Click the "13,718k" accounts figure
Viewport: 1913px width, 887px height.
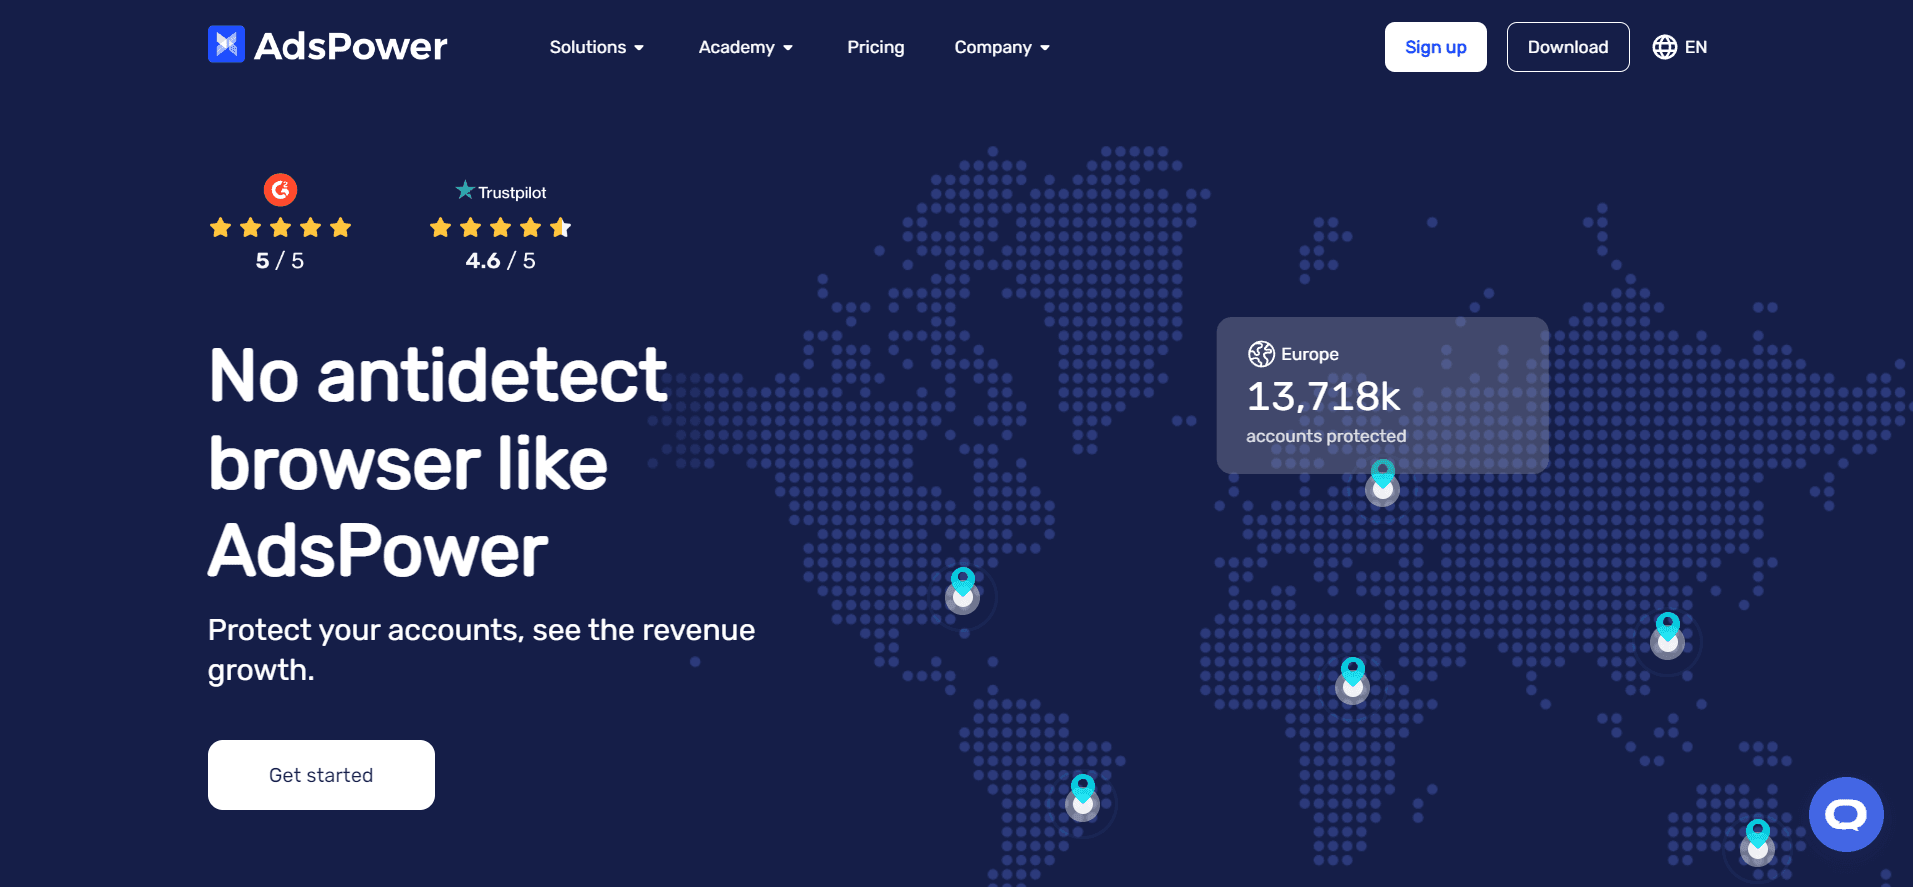click(x=1324, y=397)
